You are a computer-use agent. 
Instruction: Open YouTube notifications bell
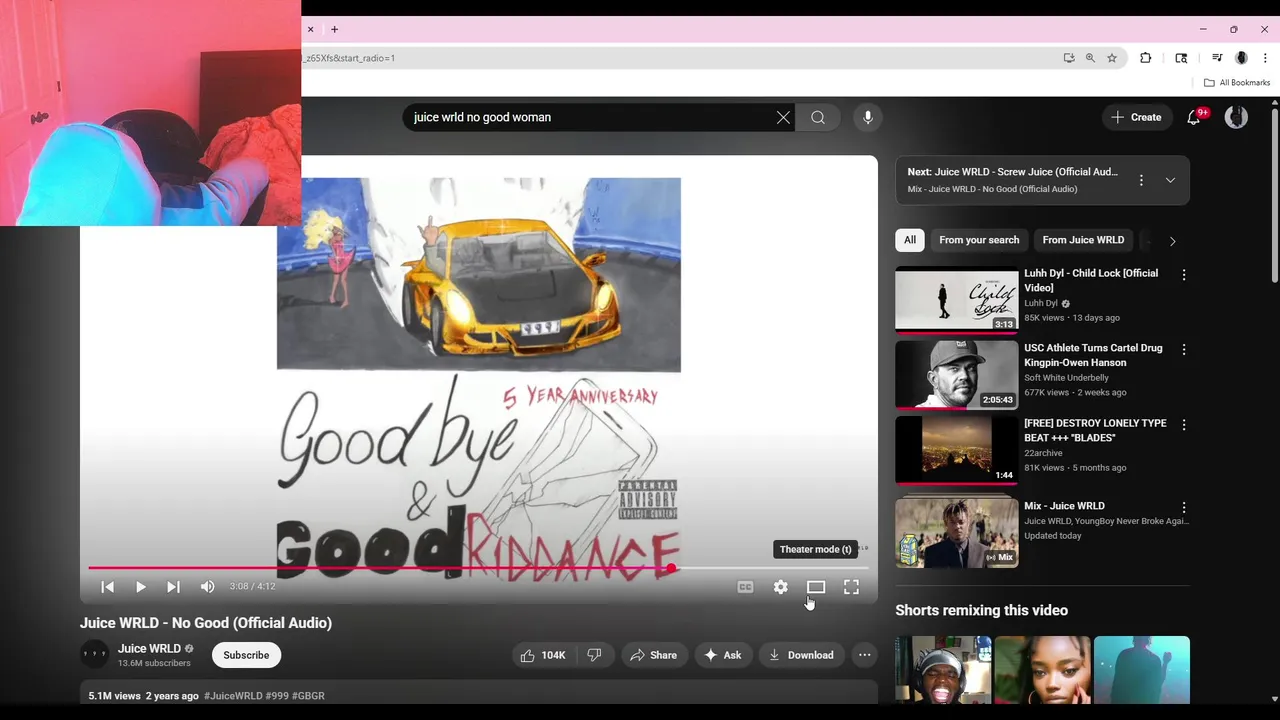(1194, 117)
